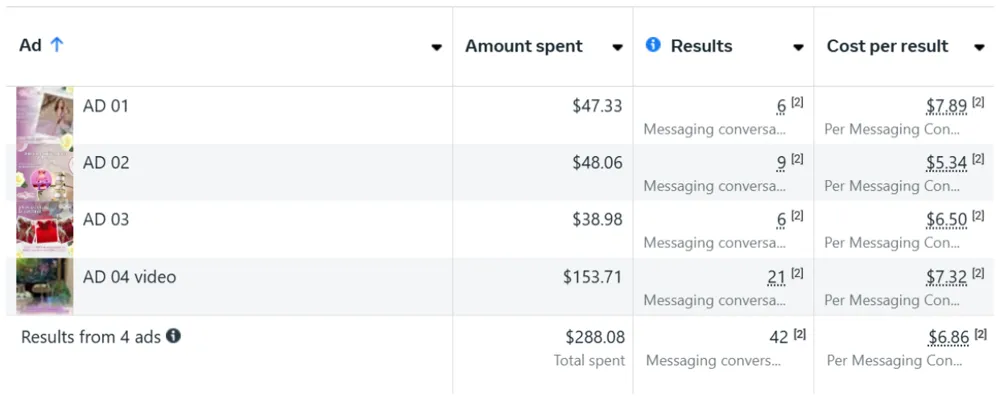Click the AD 04 video ad name
The image size is (1000, 400).
pyautogui.click(x=129, y=277)
